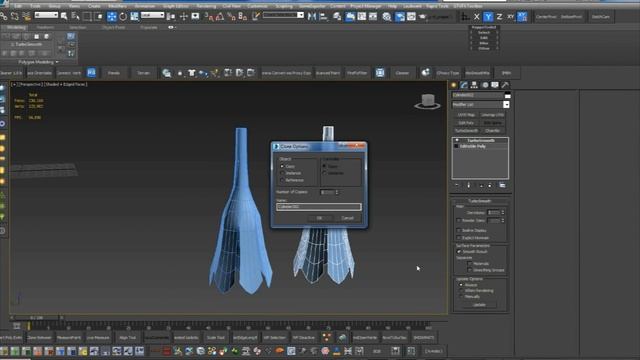
Task: Click the Configure Modifier Sets icon
Action: tap(502, 185)
